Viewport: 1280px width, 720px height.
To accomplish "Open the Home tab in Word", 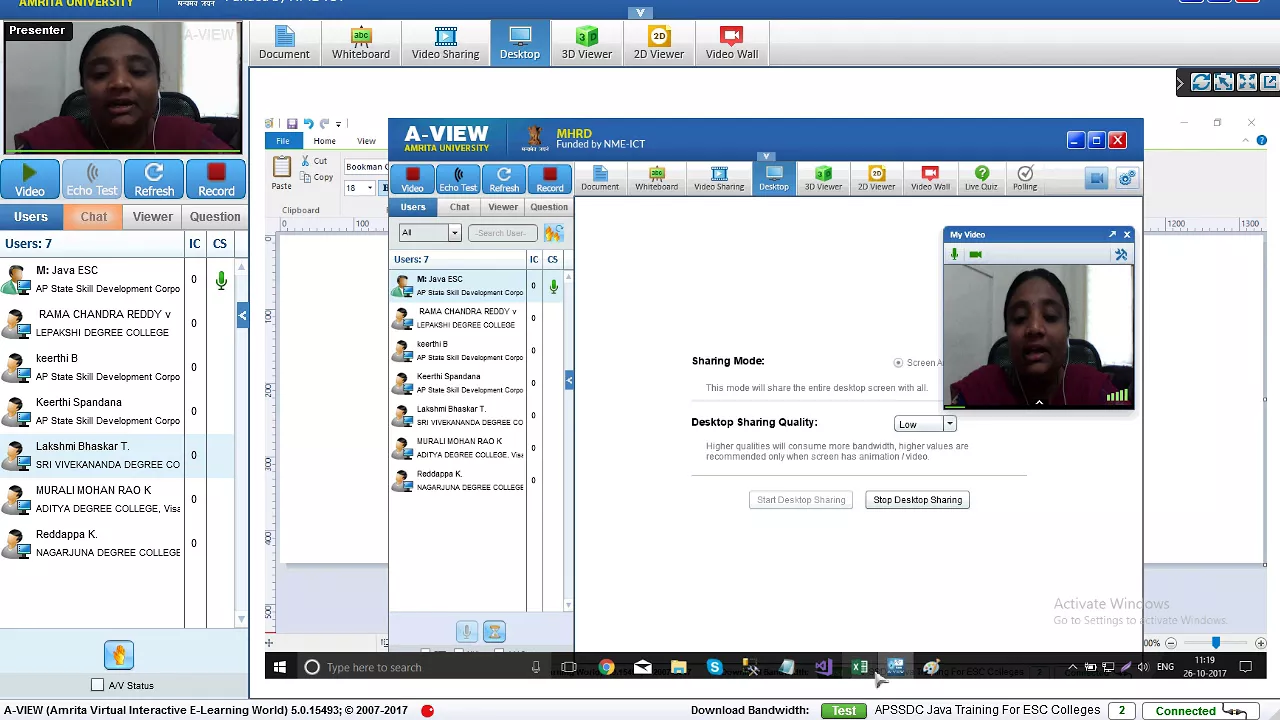I will (x=324, y=141).
